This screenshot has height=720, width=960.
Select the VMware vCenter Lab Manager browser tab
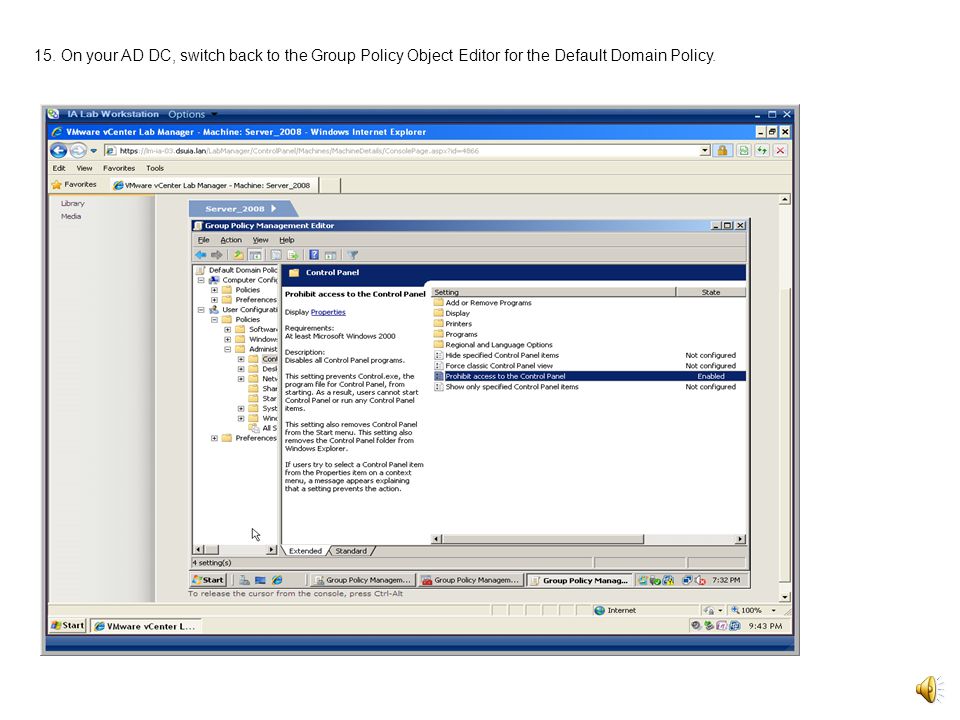[x=215, y=185]
